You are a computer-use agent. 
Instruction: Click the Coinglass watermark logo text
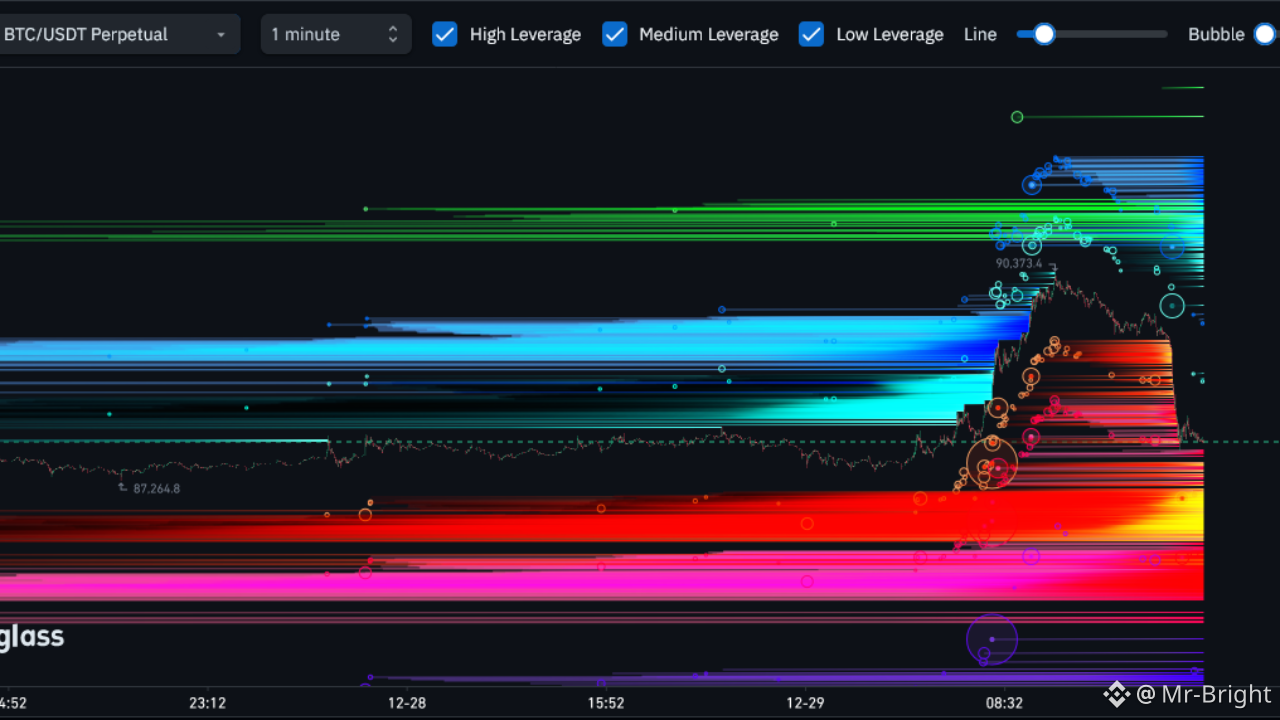click(32, 637)
